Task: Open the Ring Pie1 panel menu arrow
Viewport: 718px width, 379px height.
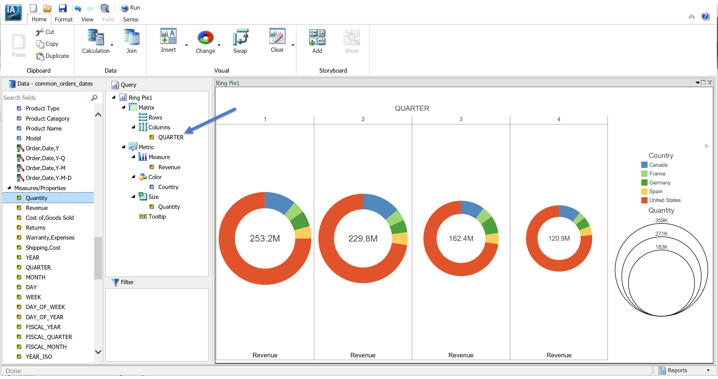Action: pos(697,82)
